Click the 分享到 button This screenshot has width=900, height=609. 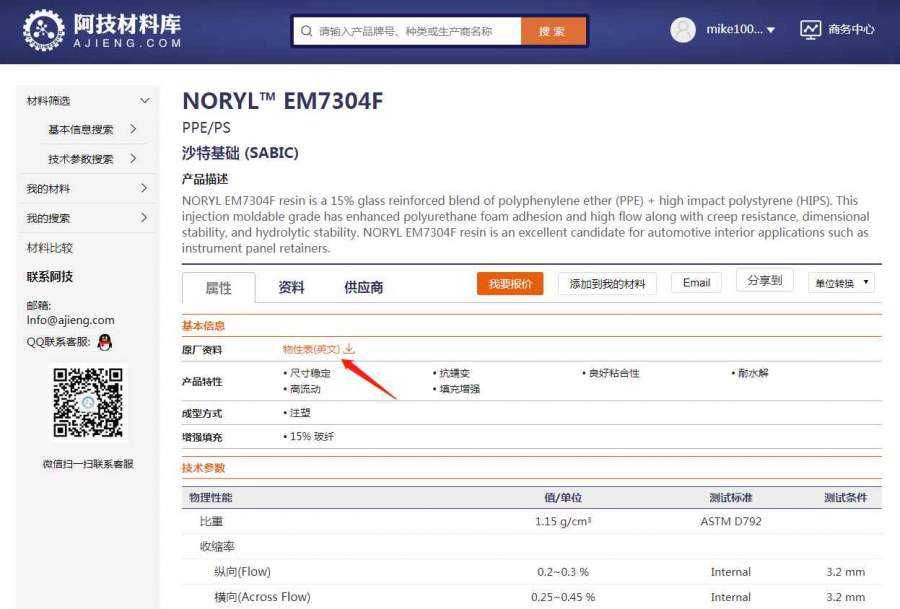765,280
